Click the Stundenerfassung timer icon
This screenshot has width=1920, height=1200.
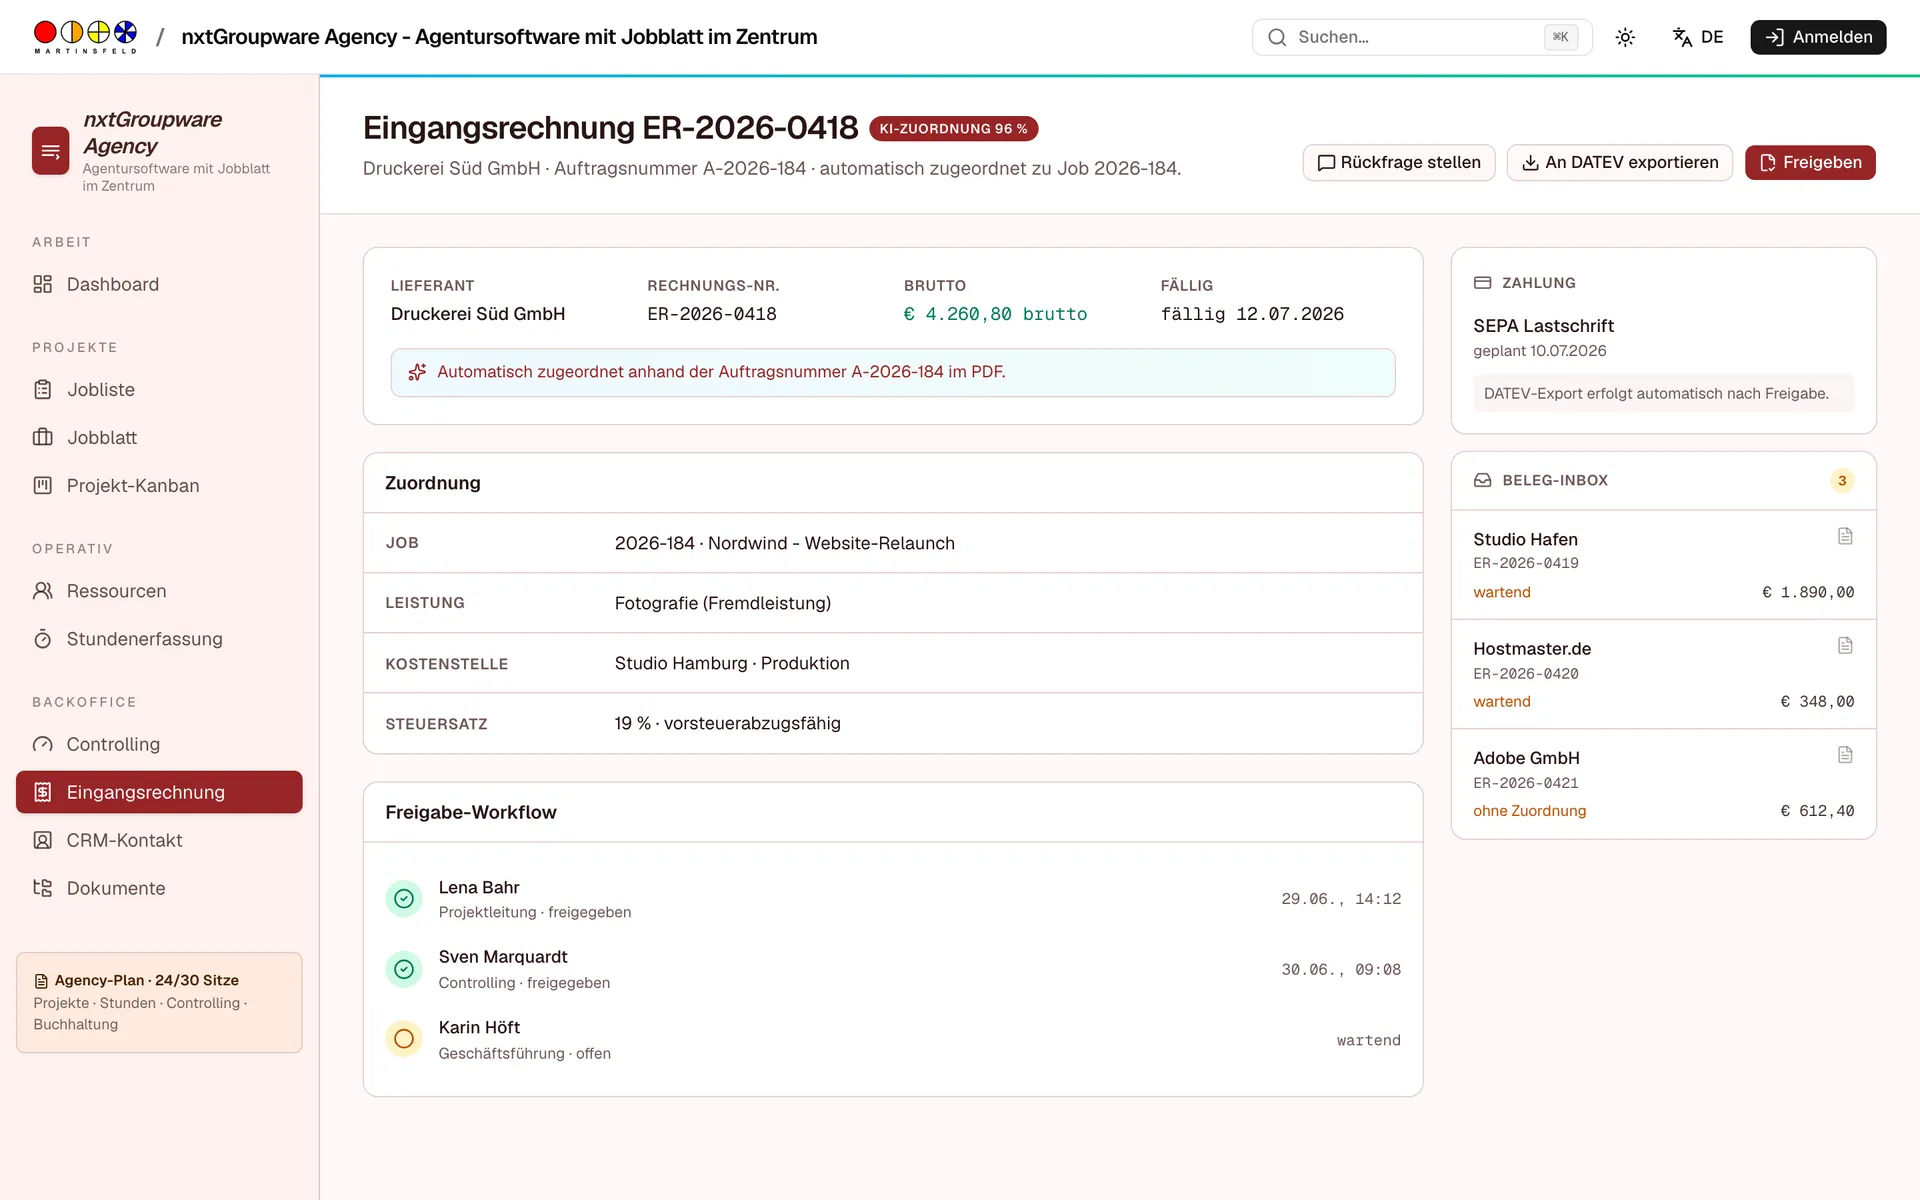tap(42, 639)
